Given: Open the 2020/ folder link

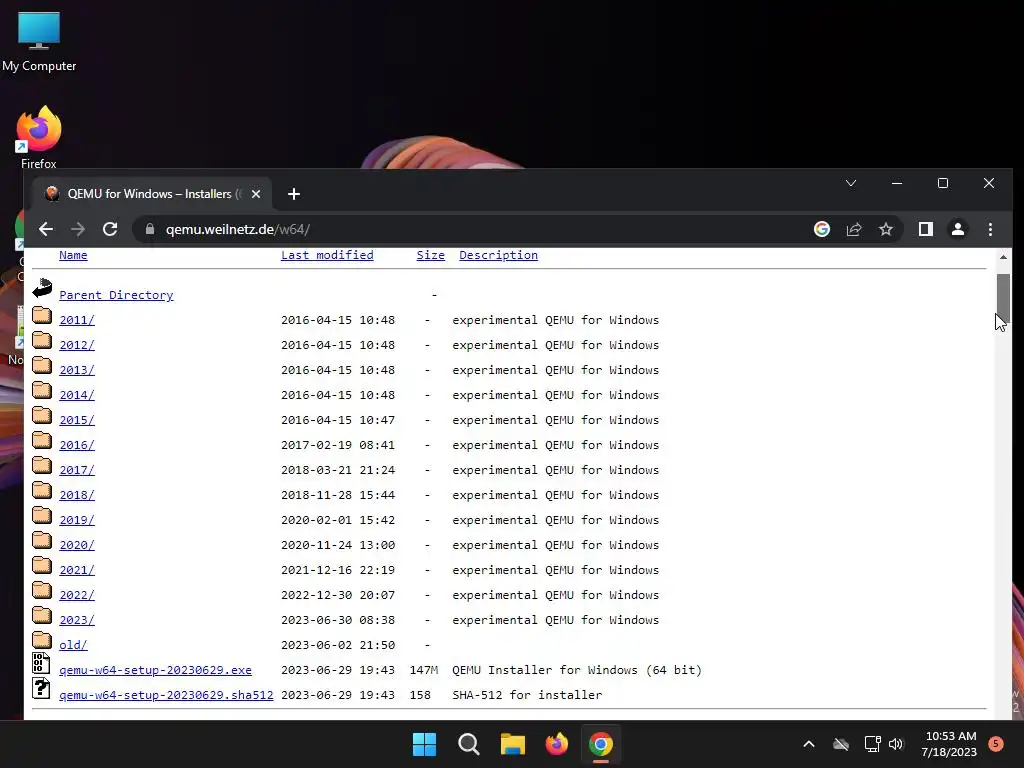Looking at the screenshot, I should click(77, 545).
